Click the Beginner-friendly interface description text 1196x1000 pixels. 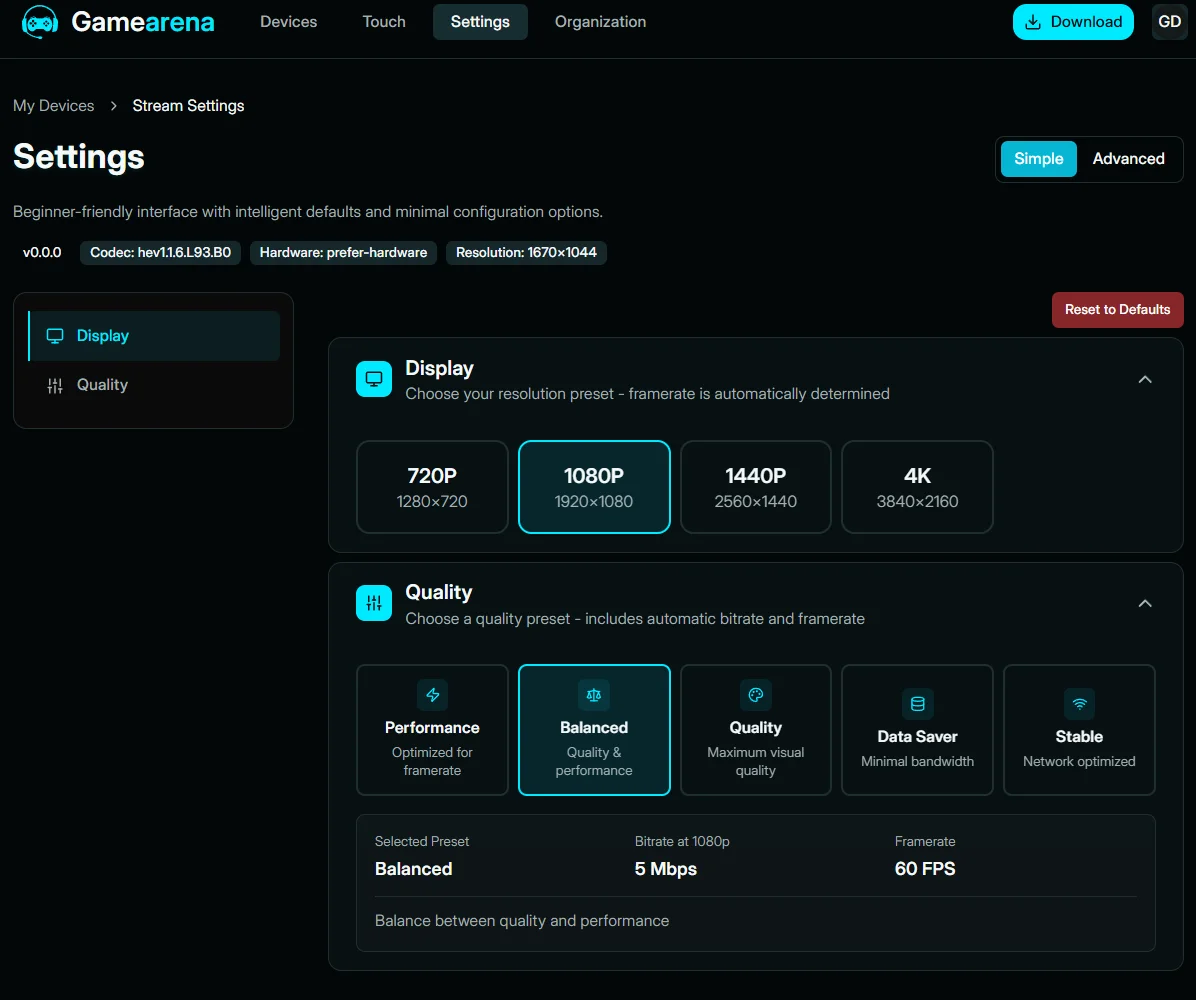tap(308, 212)
